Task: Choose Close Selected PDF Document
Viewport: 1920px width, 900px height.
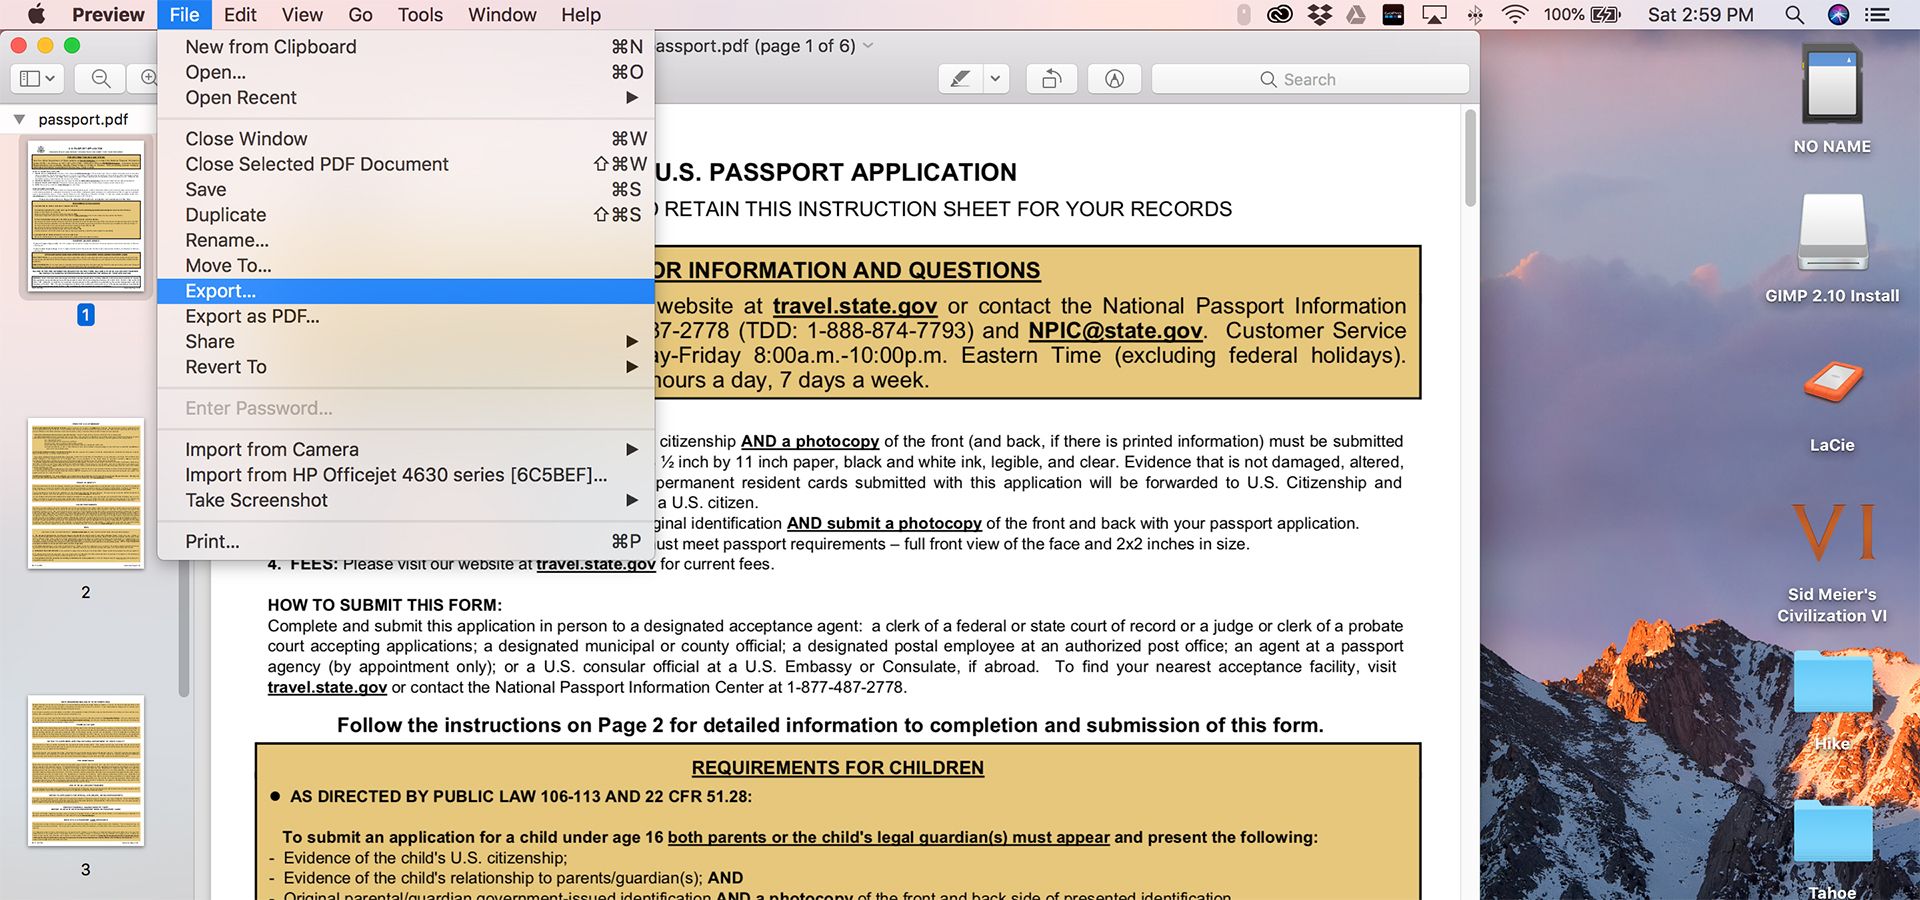Action: tap(406, 164)
